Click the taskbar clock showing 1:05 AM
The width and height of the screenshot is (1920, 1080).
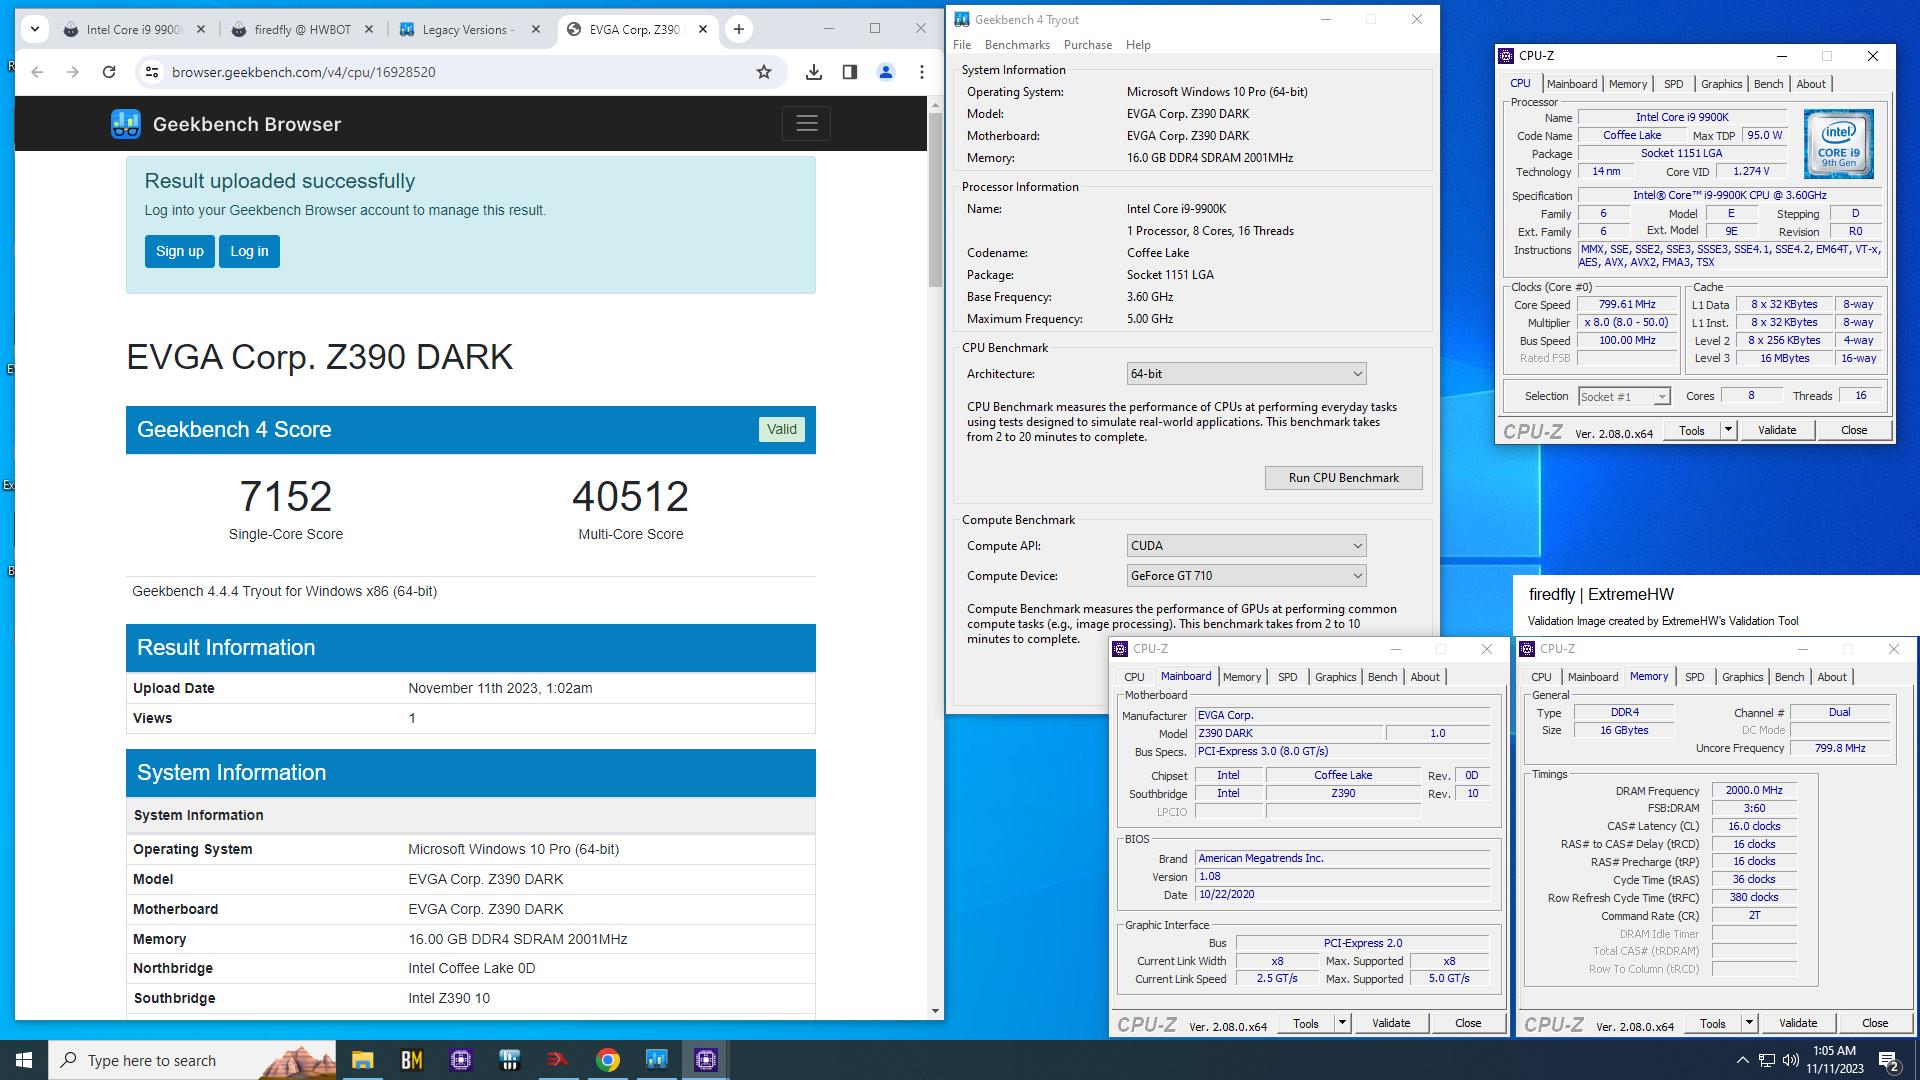[x=1834, y=1060]
